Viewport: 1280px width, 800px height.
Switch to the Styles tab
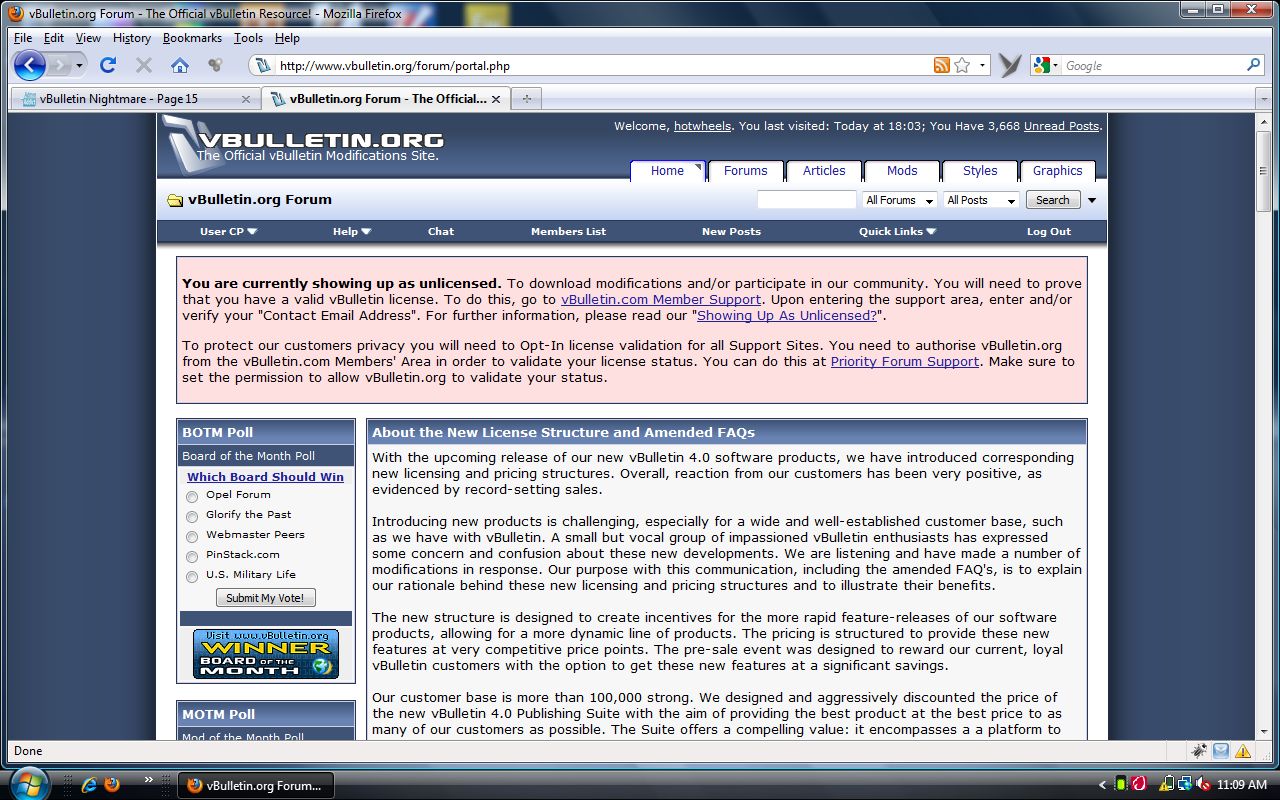[980, 171]
